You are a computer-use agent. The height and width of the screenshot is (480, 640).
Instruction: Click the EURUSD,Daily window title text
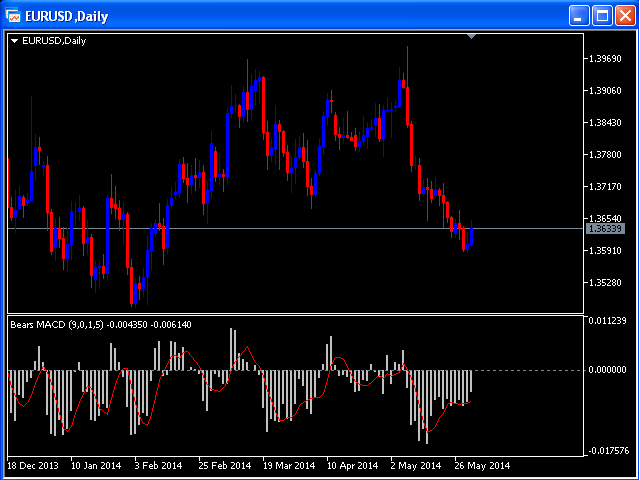coord(67,16)
